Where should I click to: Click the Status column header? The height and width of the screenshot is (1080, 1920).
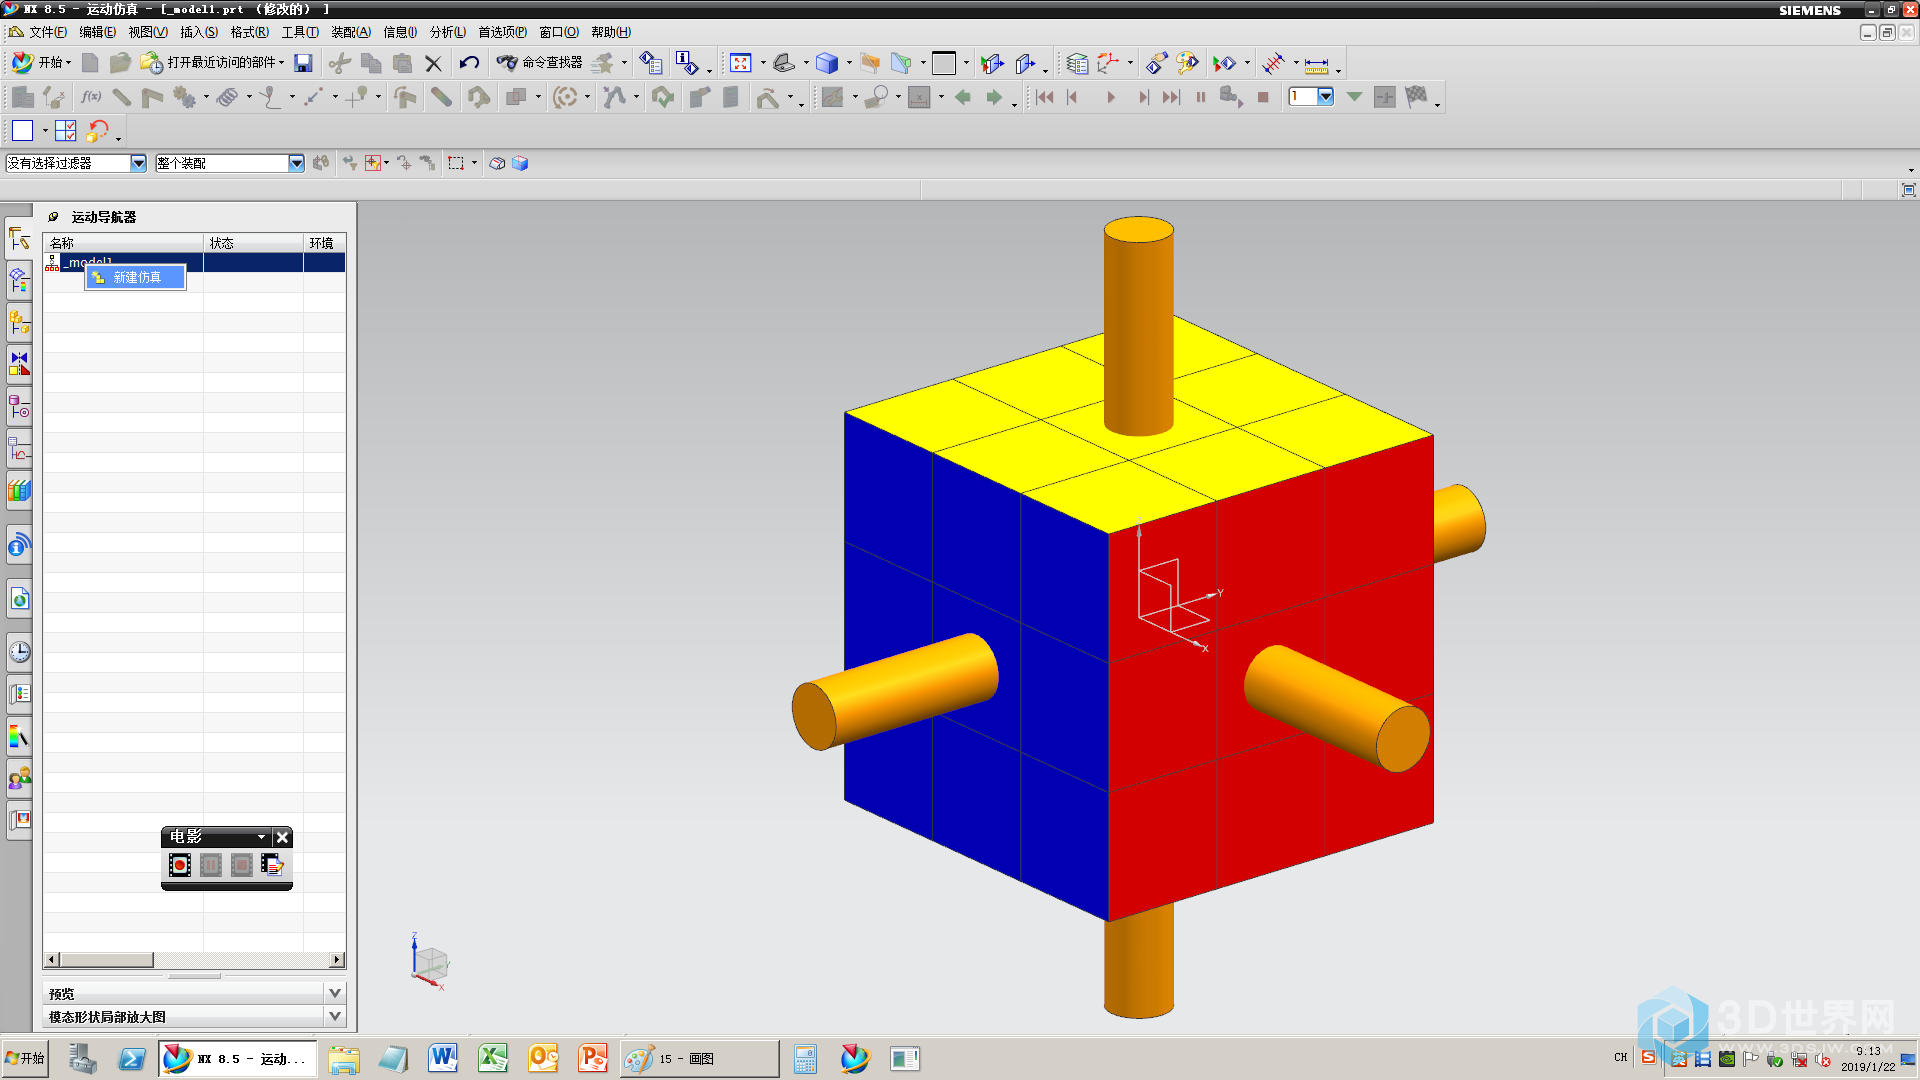254,243
